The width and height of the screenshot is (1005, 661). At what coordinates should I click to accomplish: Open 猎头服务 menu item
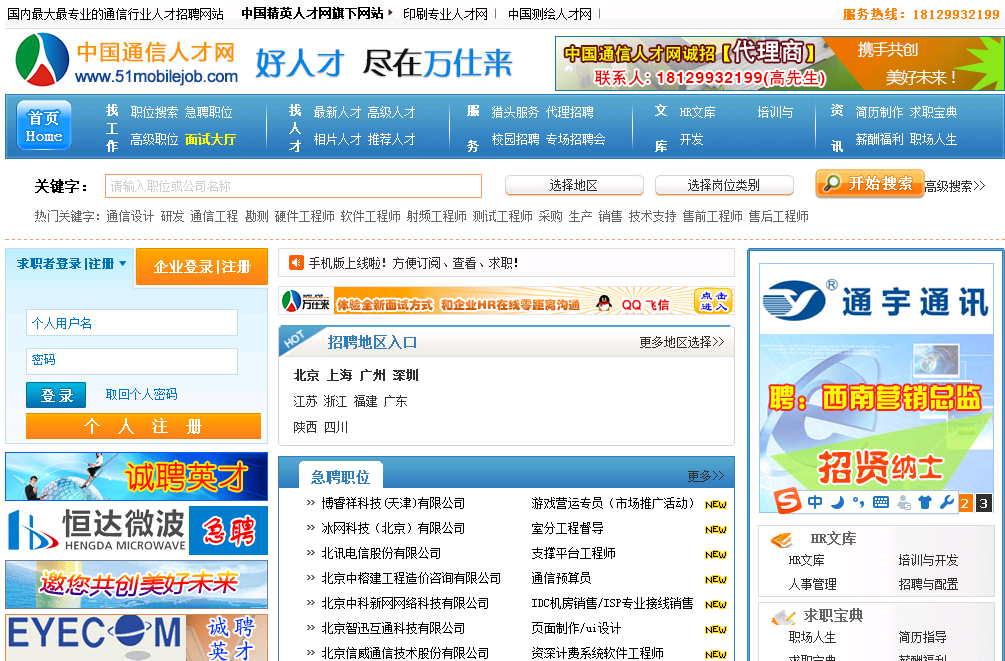coord(515,112)
